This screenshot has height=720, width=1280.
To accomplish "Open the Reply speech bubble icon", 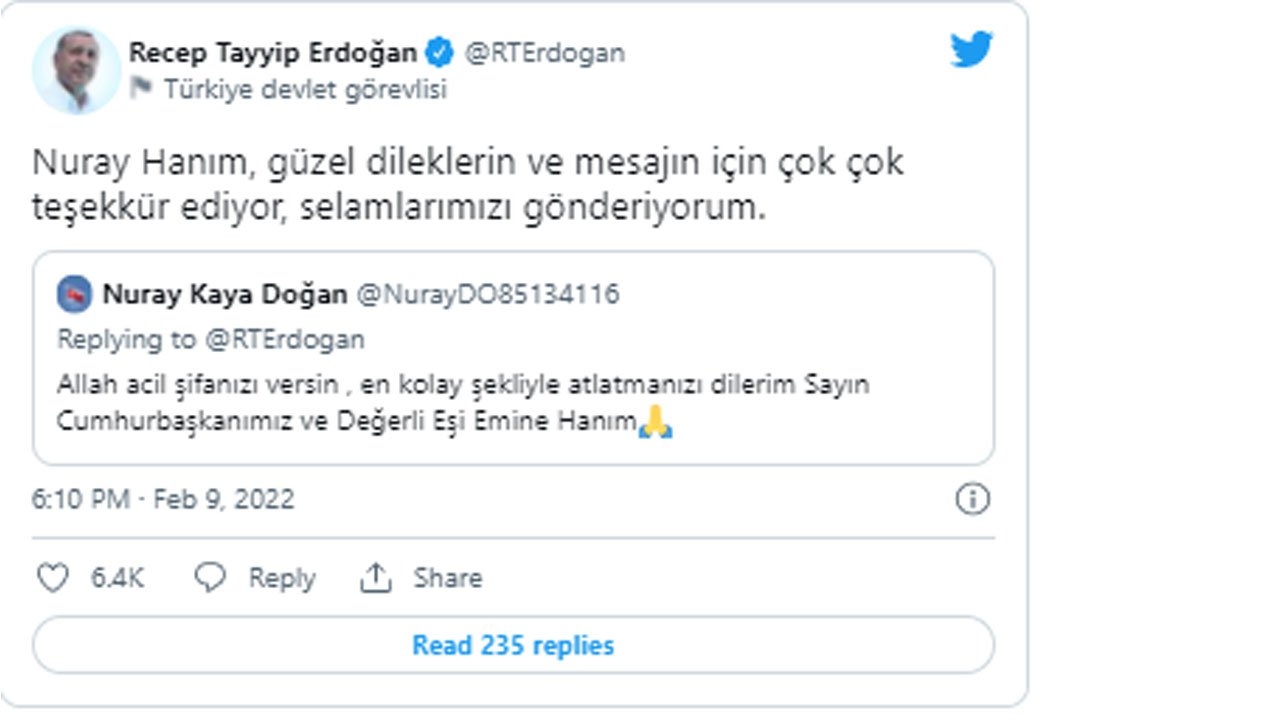I will point(209,577).
